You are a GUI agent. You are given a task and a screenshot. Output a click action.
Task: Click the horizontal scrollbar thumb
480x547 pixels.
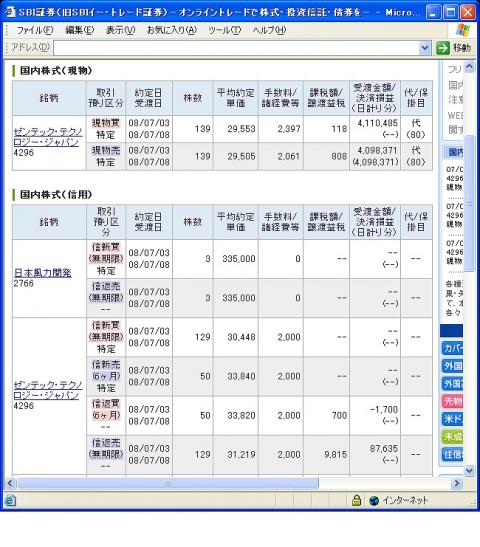[168, 483]
